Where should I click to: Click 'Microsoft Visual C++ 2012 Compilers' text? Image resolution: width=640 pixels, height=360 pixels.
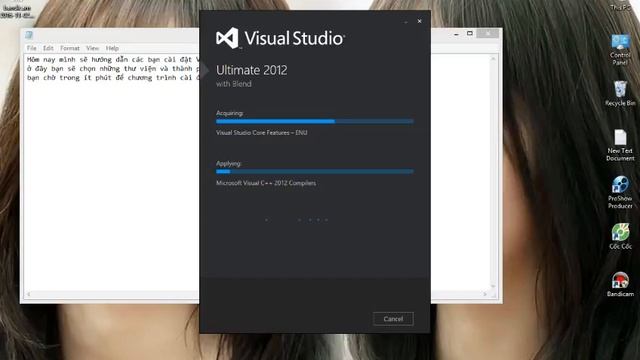point(266,183)
